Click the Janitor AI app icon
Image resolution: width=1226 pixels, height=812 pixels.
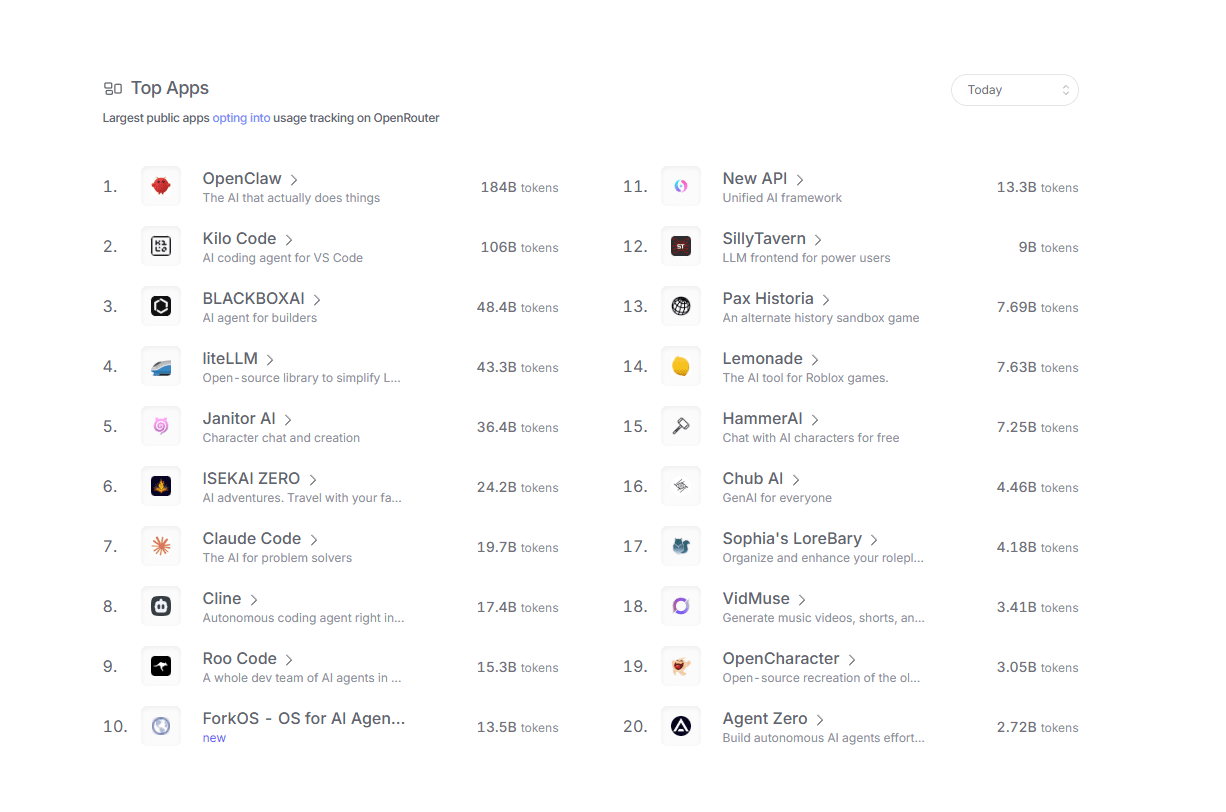pos(161,426)
